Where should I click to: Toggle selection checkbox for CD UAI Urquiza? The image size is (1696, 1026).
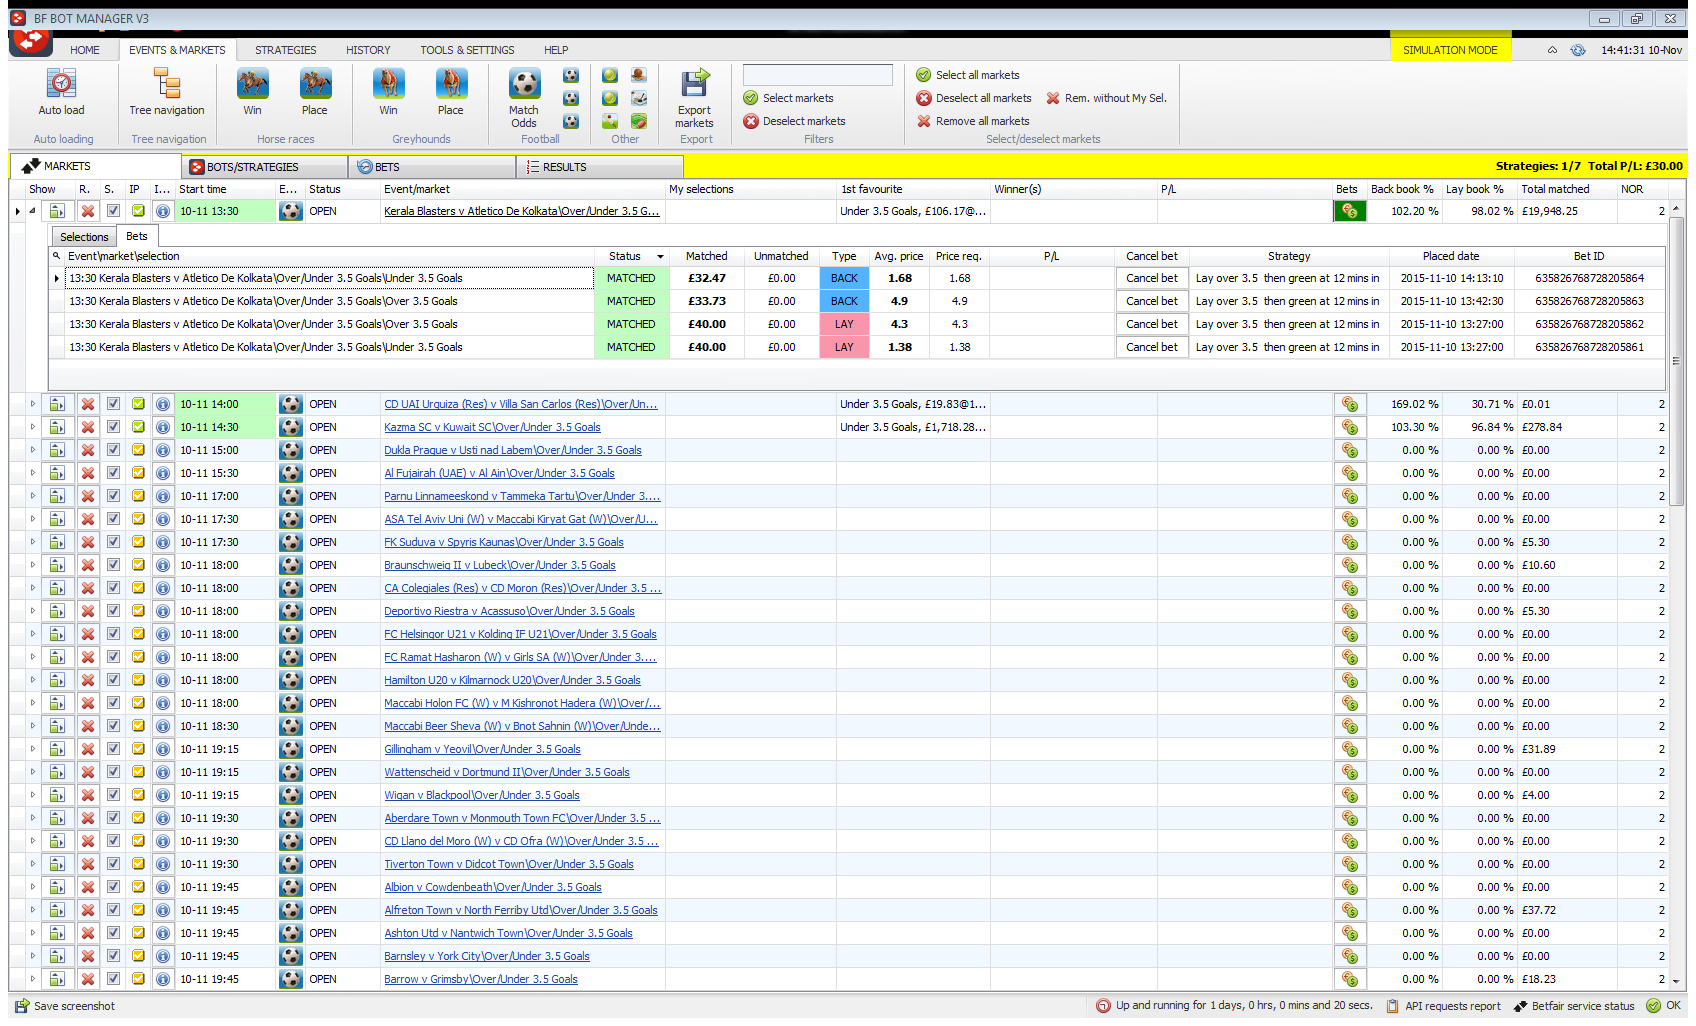[x=113, y=404]
